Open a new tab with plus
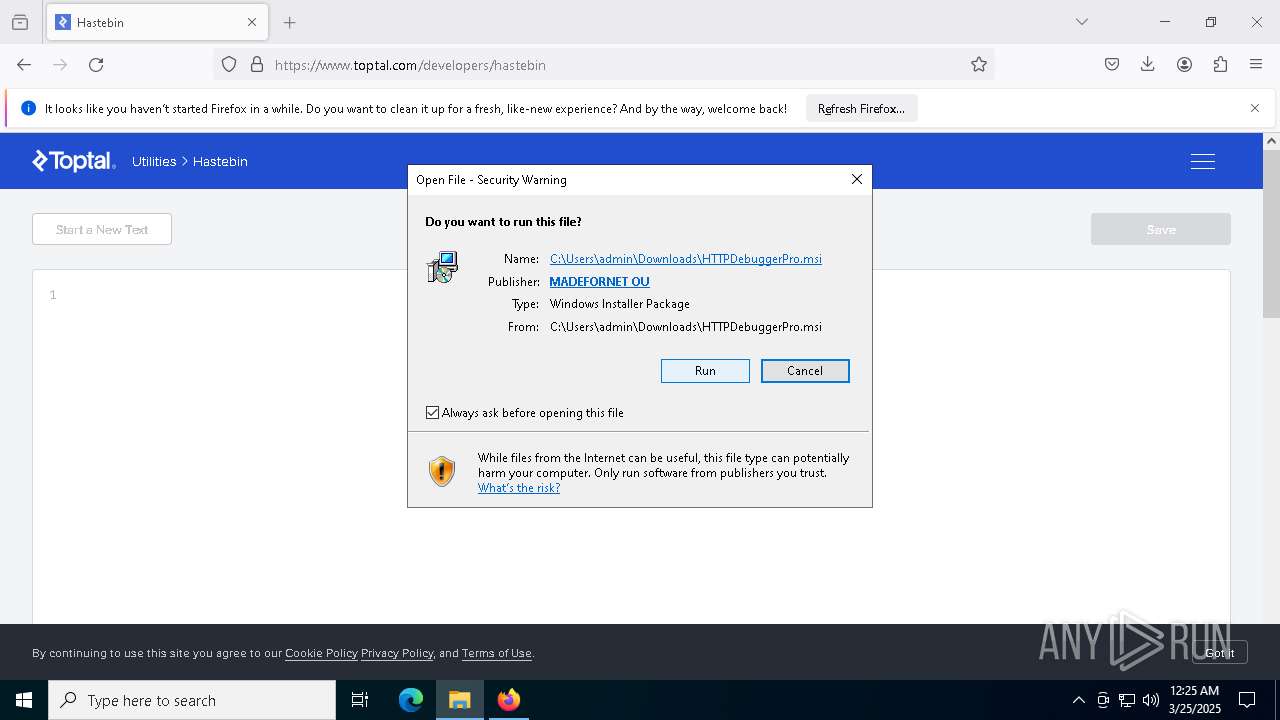 click(x=290, y=22)
